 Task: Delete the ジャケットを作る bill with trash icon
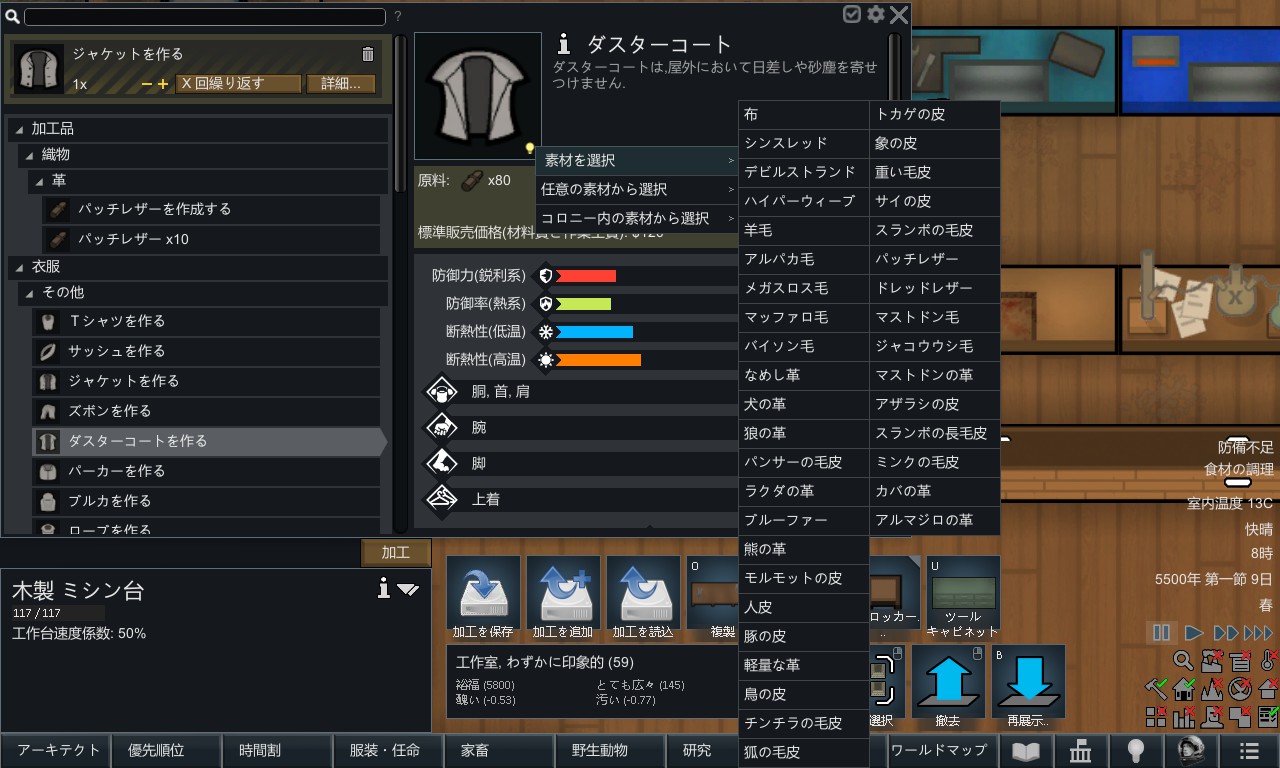[x=367, y=55]
